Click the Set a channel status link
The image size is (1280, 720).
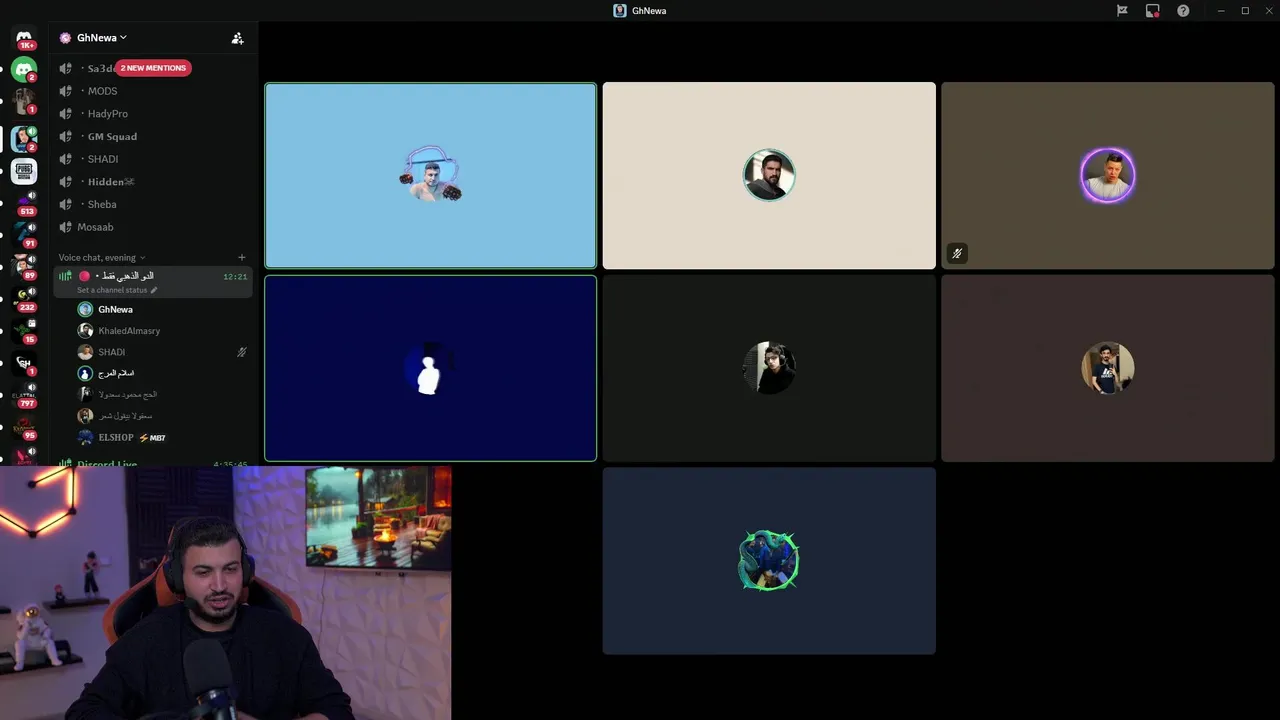[112, 290]
